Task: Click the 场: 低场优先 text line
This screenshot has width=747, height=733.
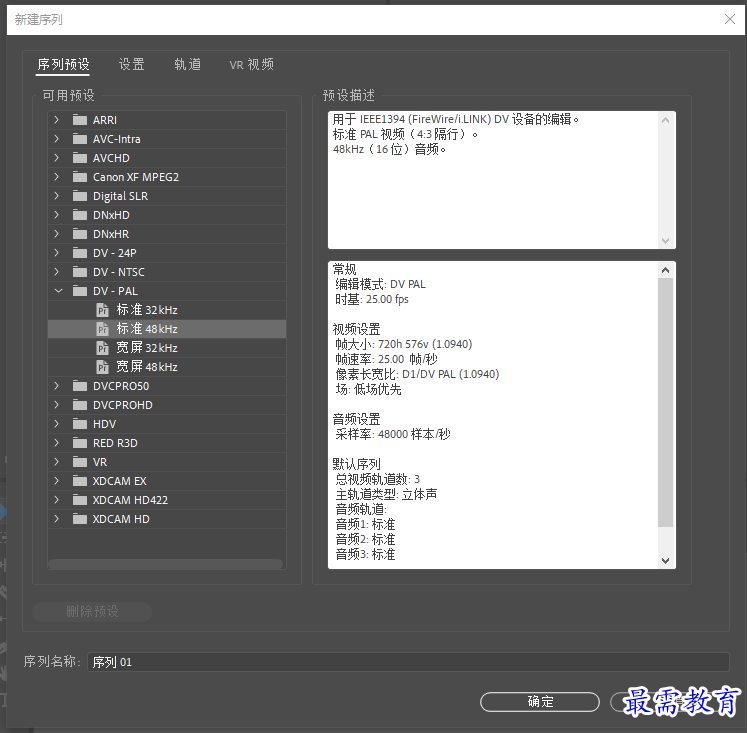Action: [368, 390]
